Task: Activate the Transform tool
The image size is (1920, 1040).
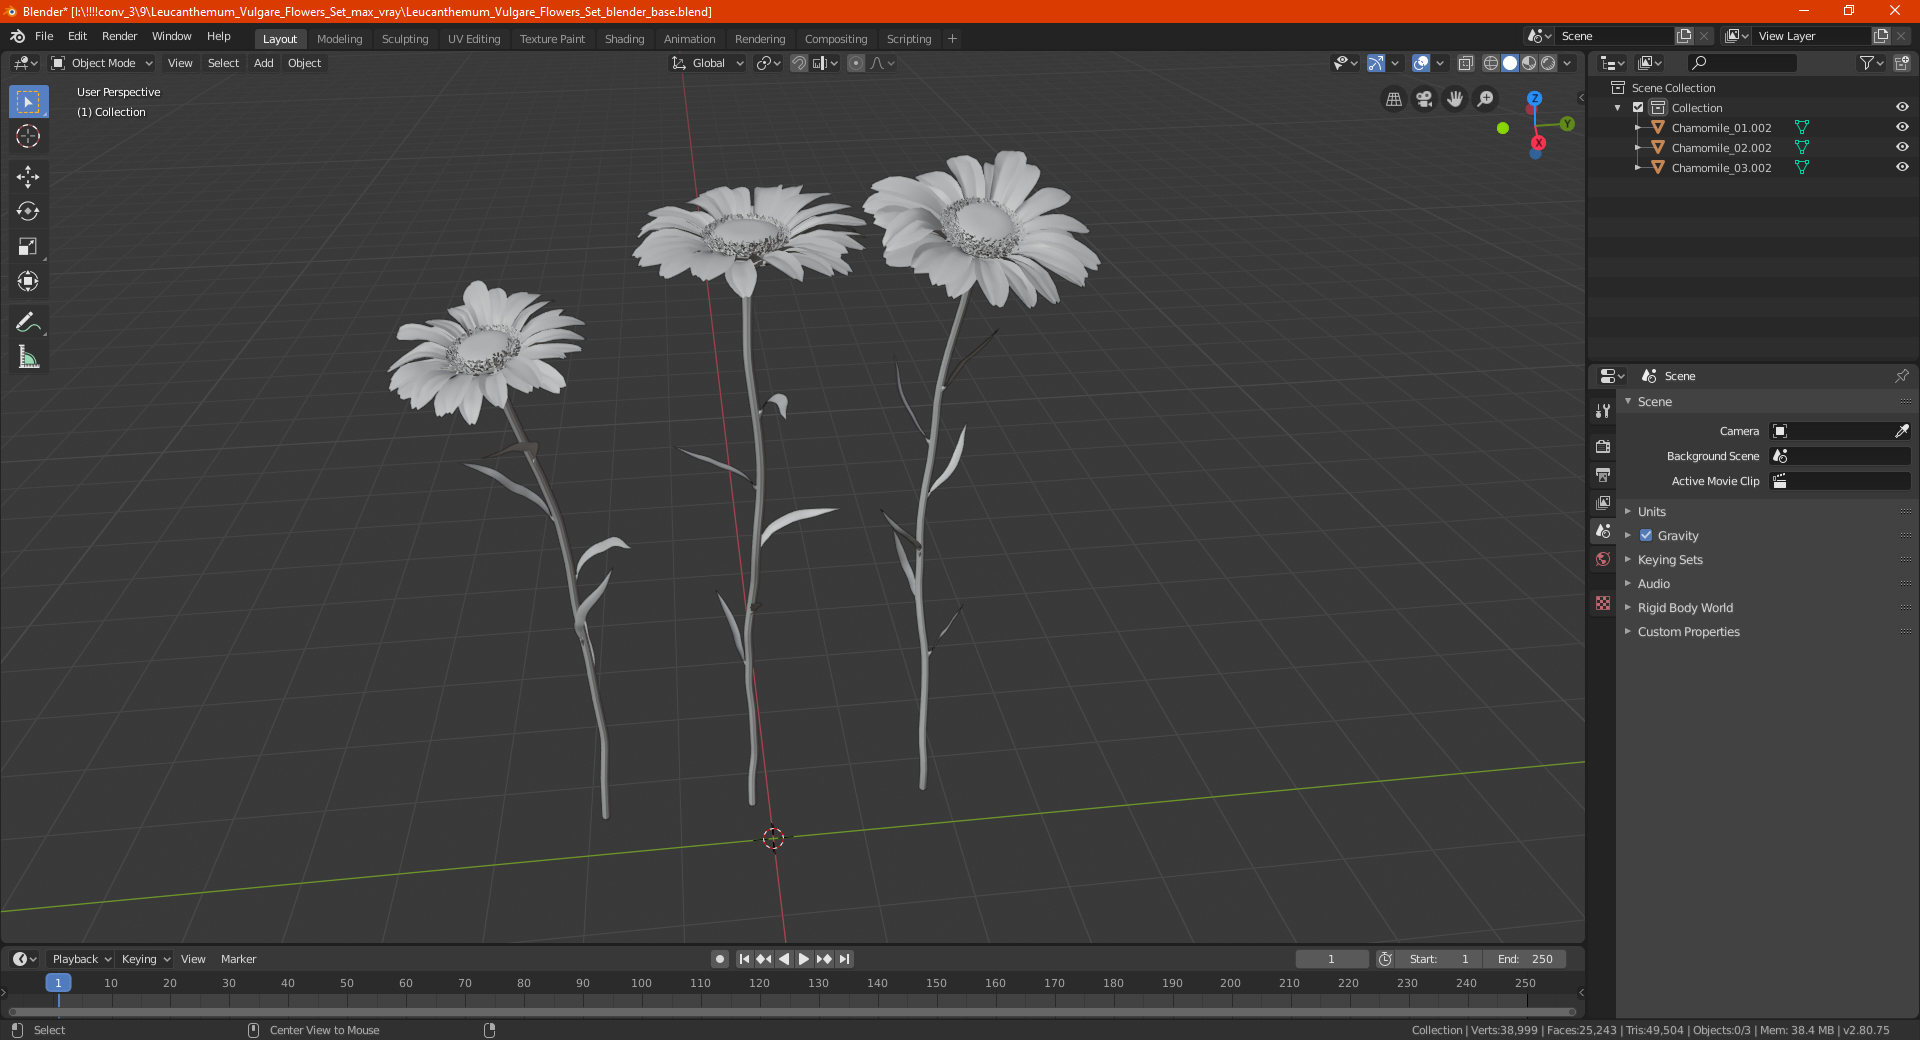Action: 28,282
